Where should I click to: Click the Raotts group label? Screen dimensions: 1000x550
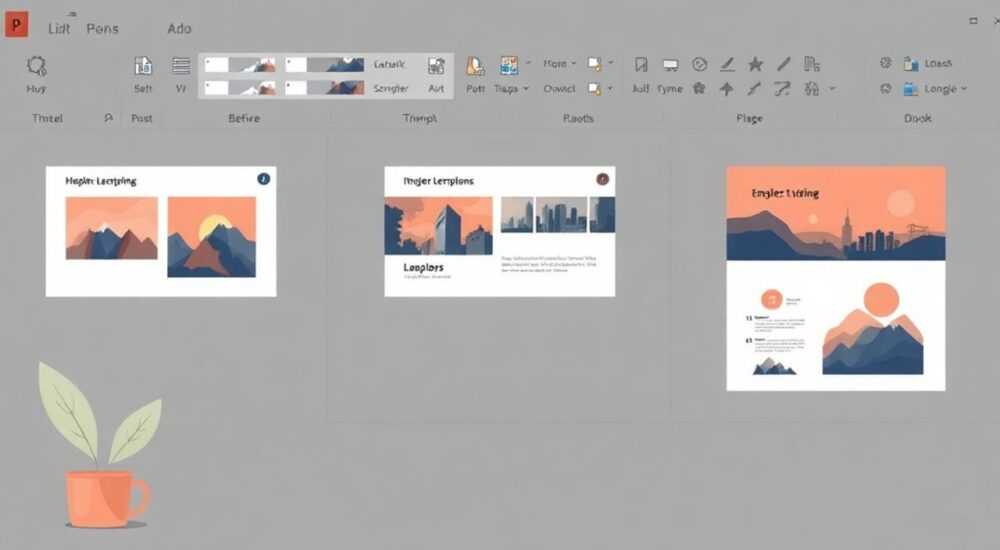pyautogui.click(x=578, y=118)
